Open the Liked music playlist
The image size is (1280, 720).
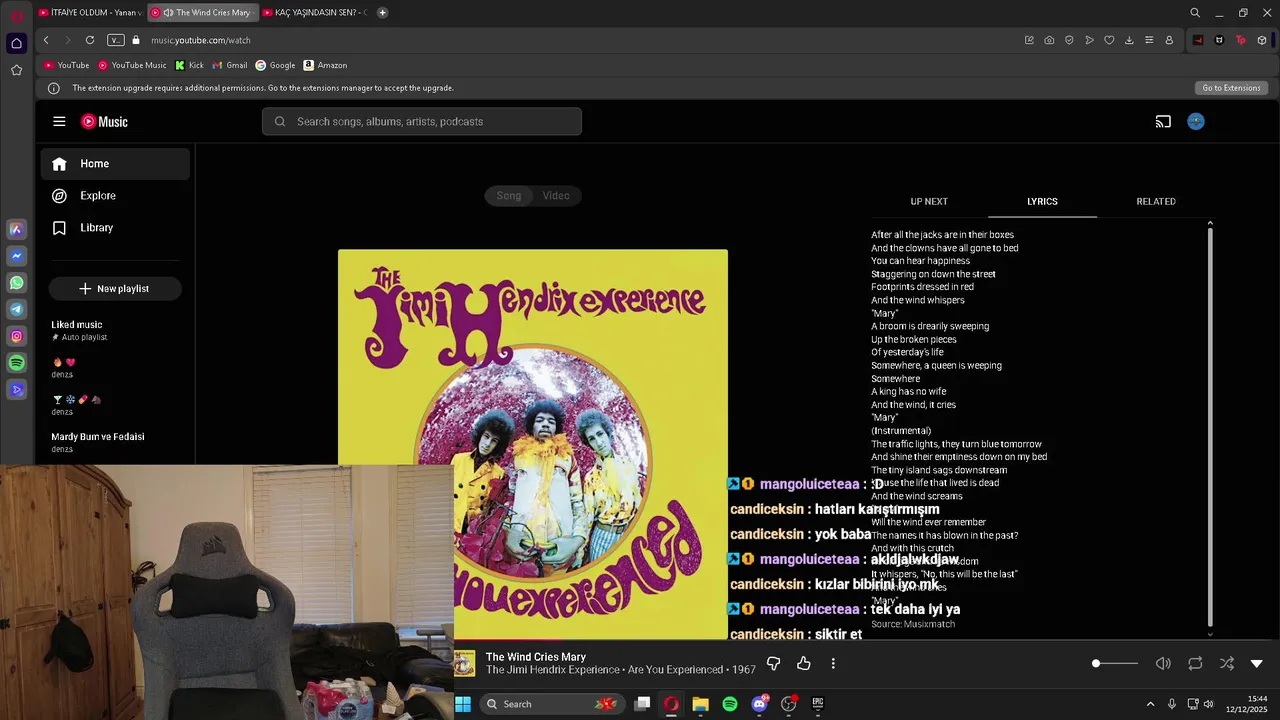[x=115, y=330]
